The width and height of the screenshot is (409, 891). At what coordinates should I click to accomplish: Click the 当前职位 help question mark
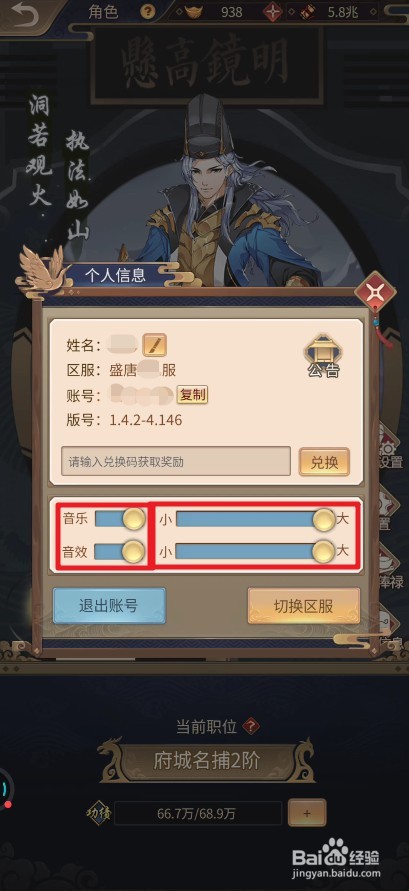point(251,726)
